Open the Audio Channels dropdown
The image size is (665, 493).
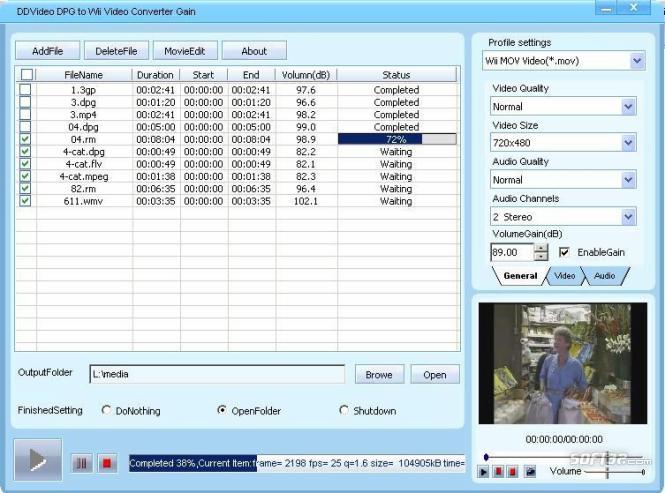pyautogui.click(x=628, y=217)
